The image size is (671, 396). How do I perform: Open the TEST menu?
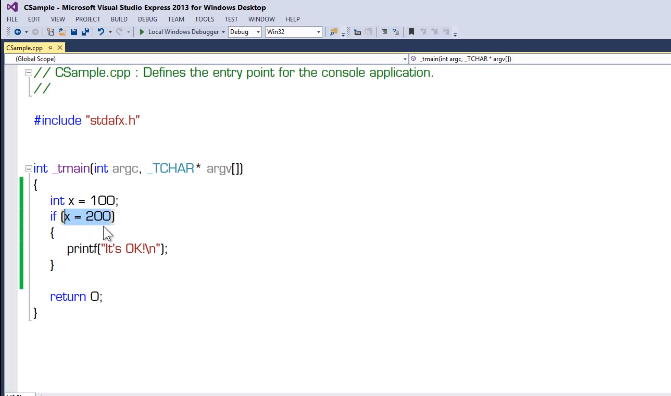click(231, 19)
